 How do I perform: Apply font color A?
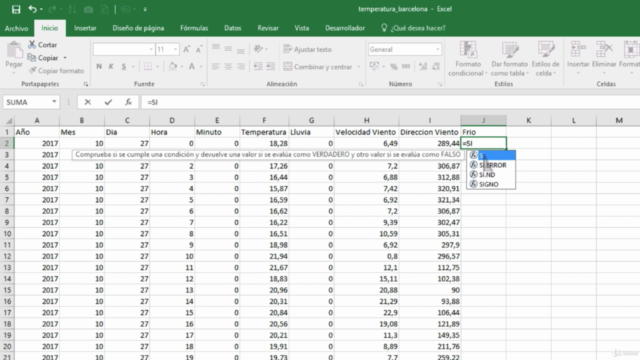(192, 67)
